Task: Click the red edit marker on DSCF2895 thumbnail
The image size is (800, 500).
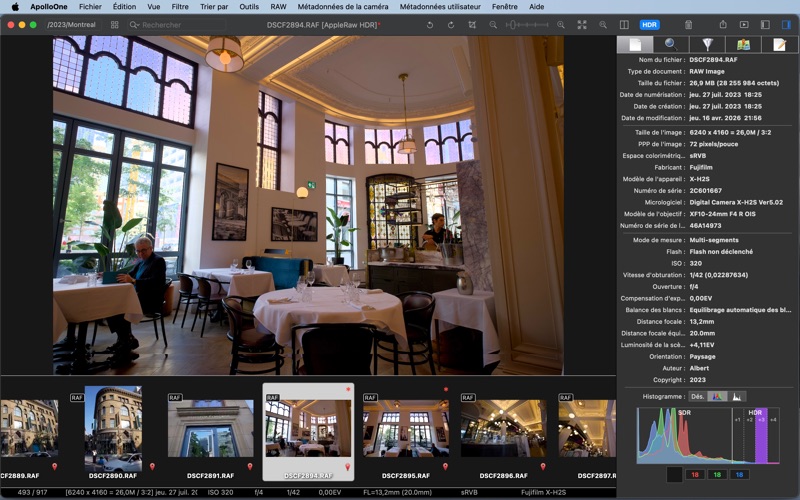Action: pos(446,389)
